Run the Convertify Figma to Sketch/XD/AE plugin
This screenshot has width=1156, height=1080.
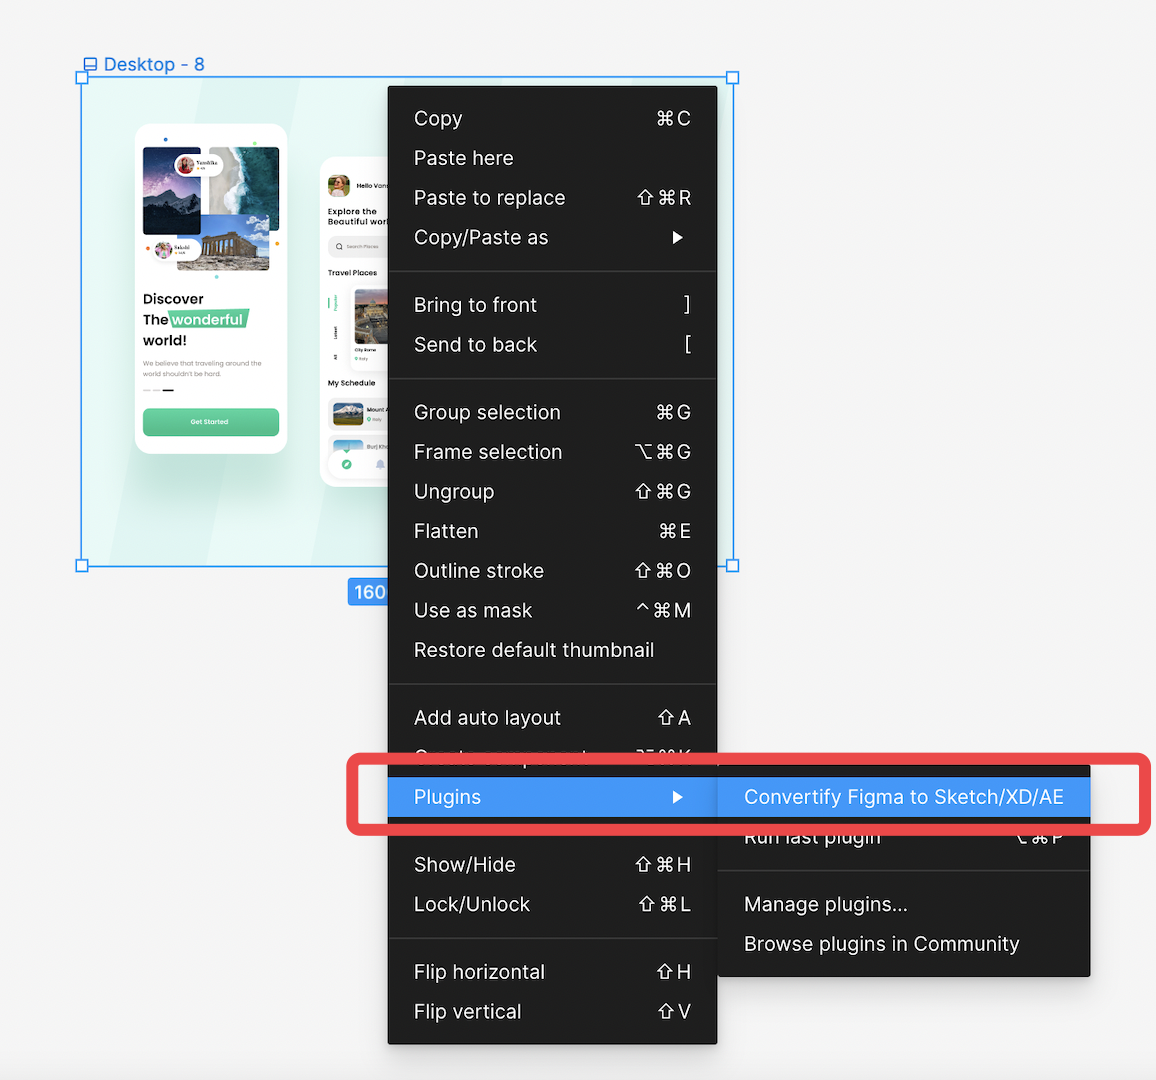point(902,797)
